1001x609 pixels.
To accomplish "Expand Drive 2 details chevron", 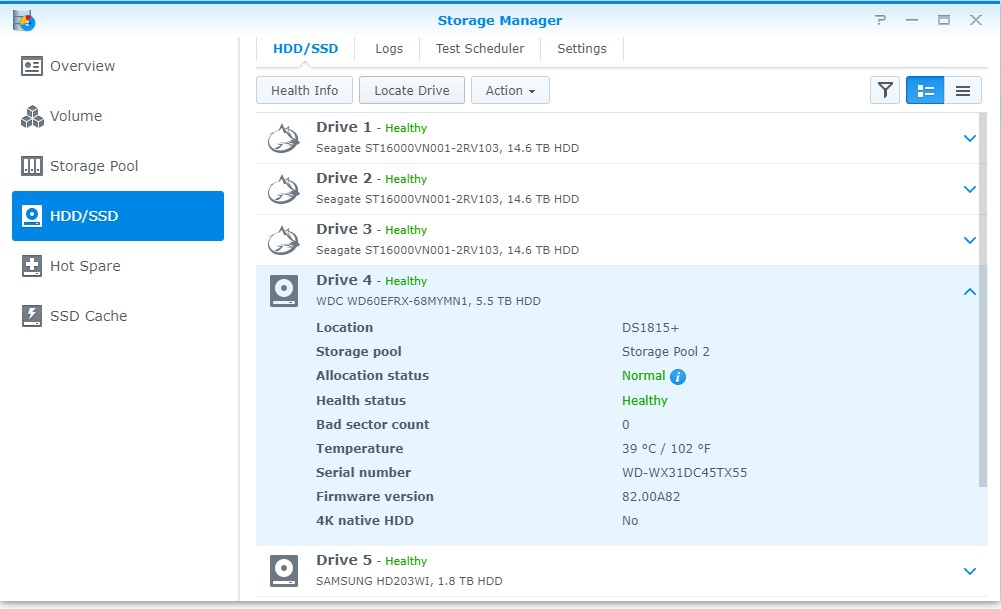I will (970, 190).
